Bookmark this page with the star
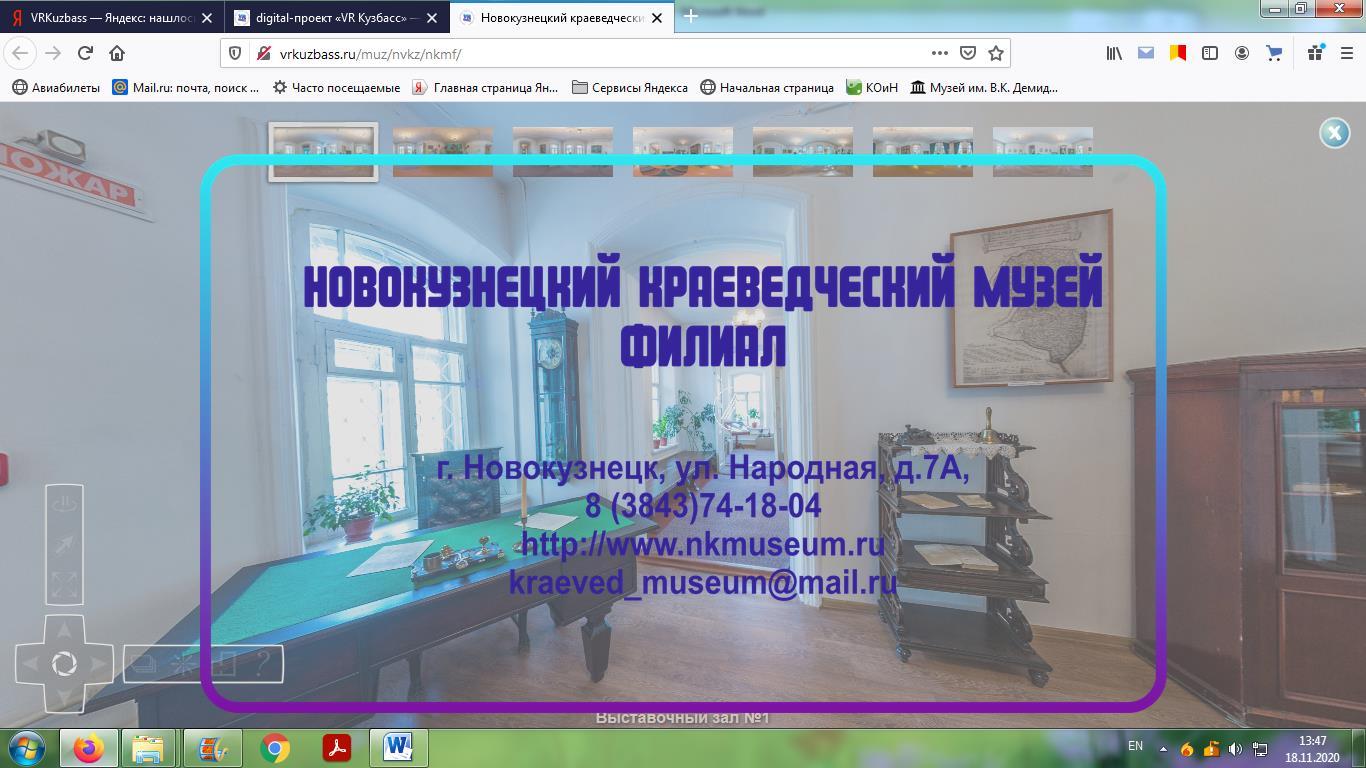 (x=996, y=53)
